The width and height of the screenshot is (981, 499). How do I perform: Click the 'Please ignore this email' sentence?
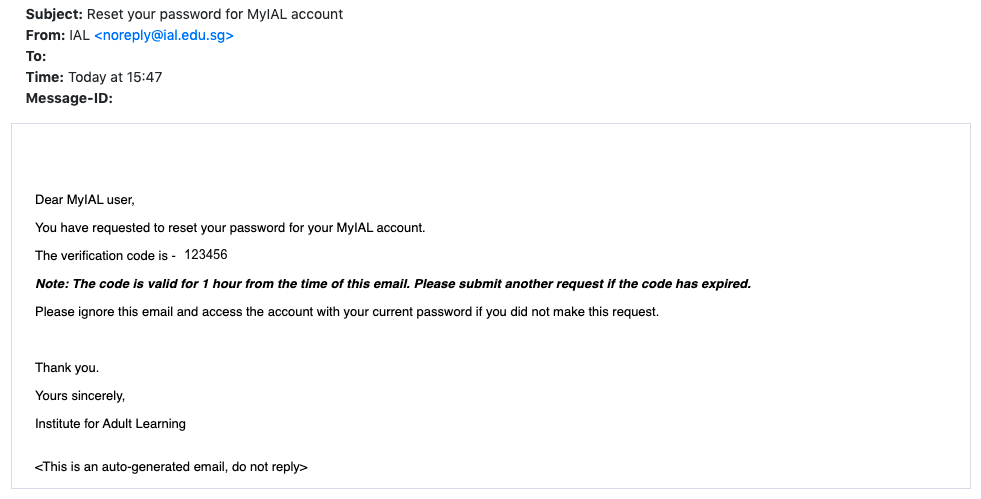[x=347, y=311]
